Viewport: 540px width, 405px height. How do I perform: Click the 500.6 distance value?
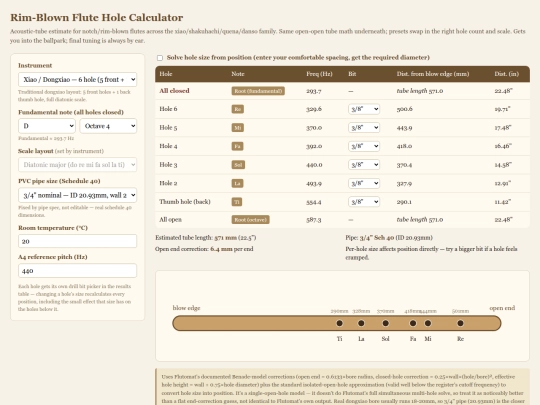404,109
